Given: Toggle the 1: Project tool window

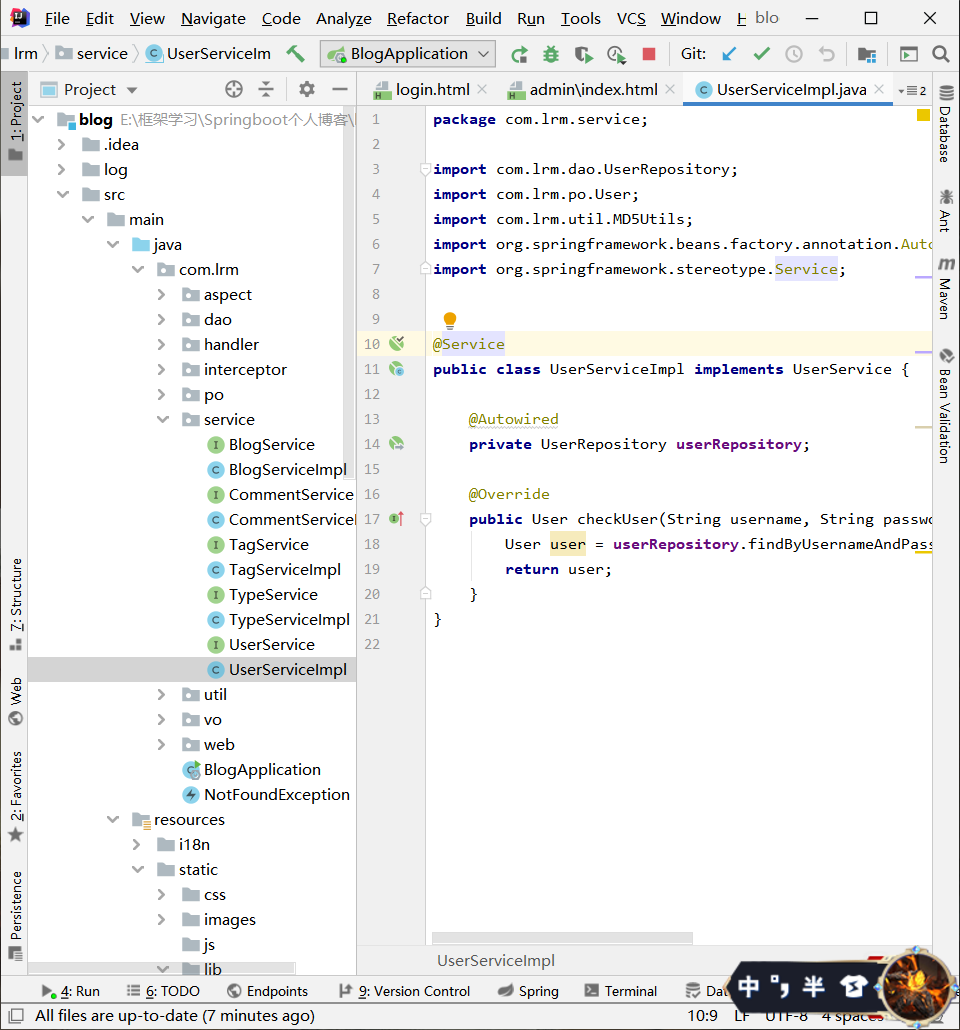Looking at the screenshot, I should pos(16,122).
